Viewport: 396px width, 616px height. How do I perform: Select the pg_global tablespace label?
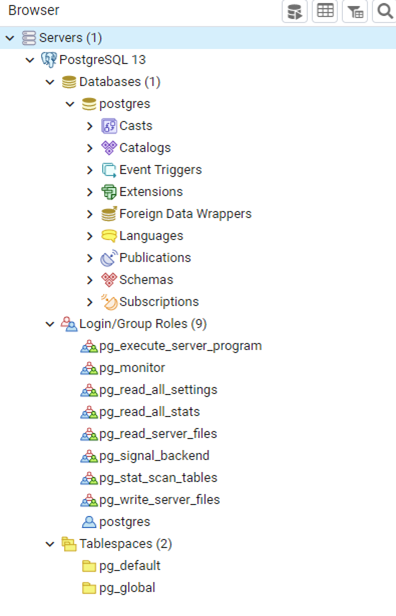pos(127,588)
